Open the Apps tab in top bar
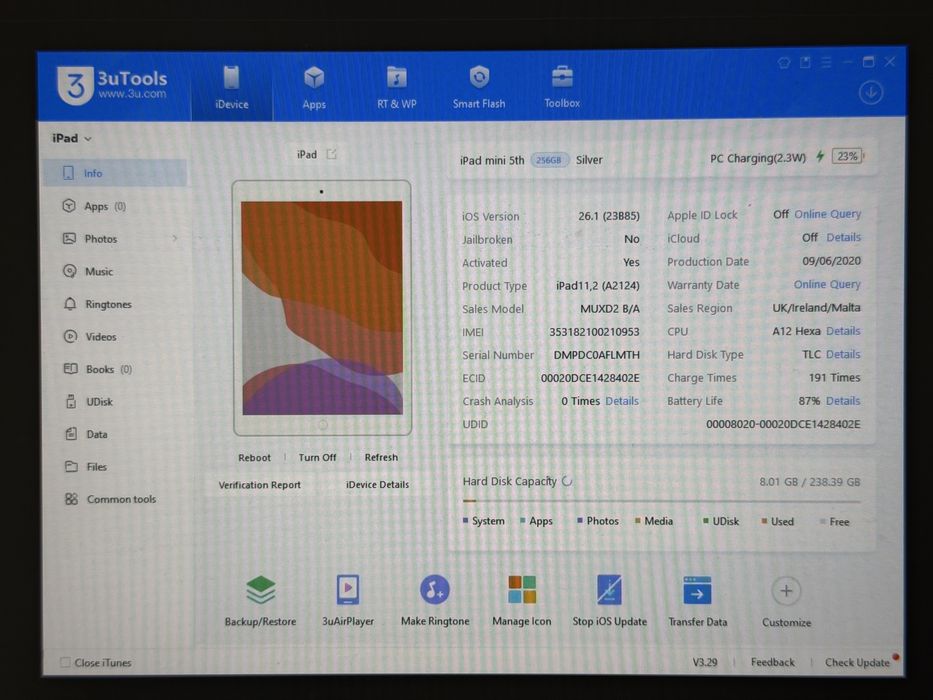 click(314, 88)
